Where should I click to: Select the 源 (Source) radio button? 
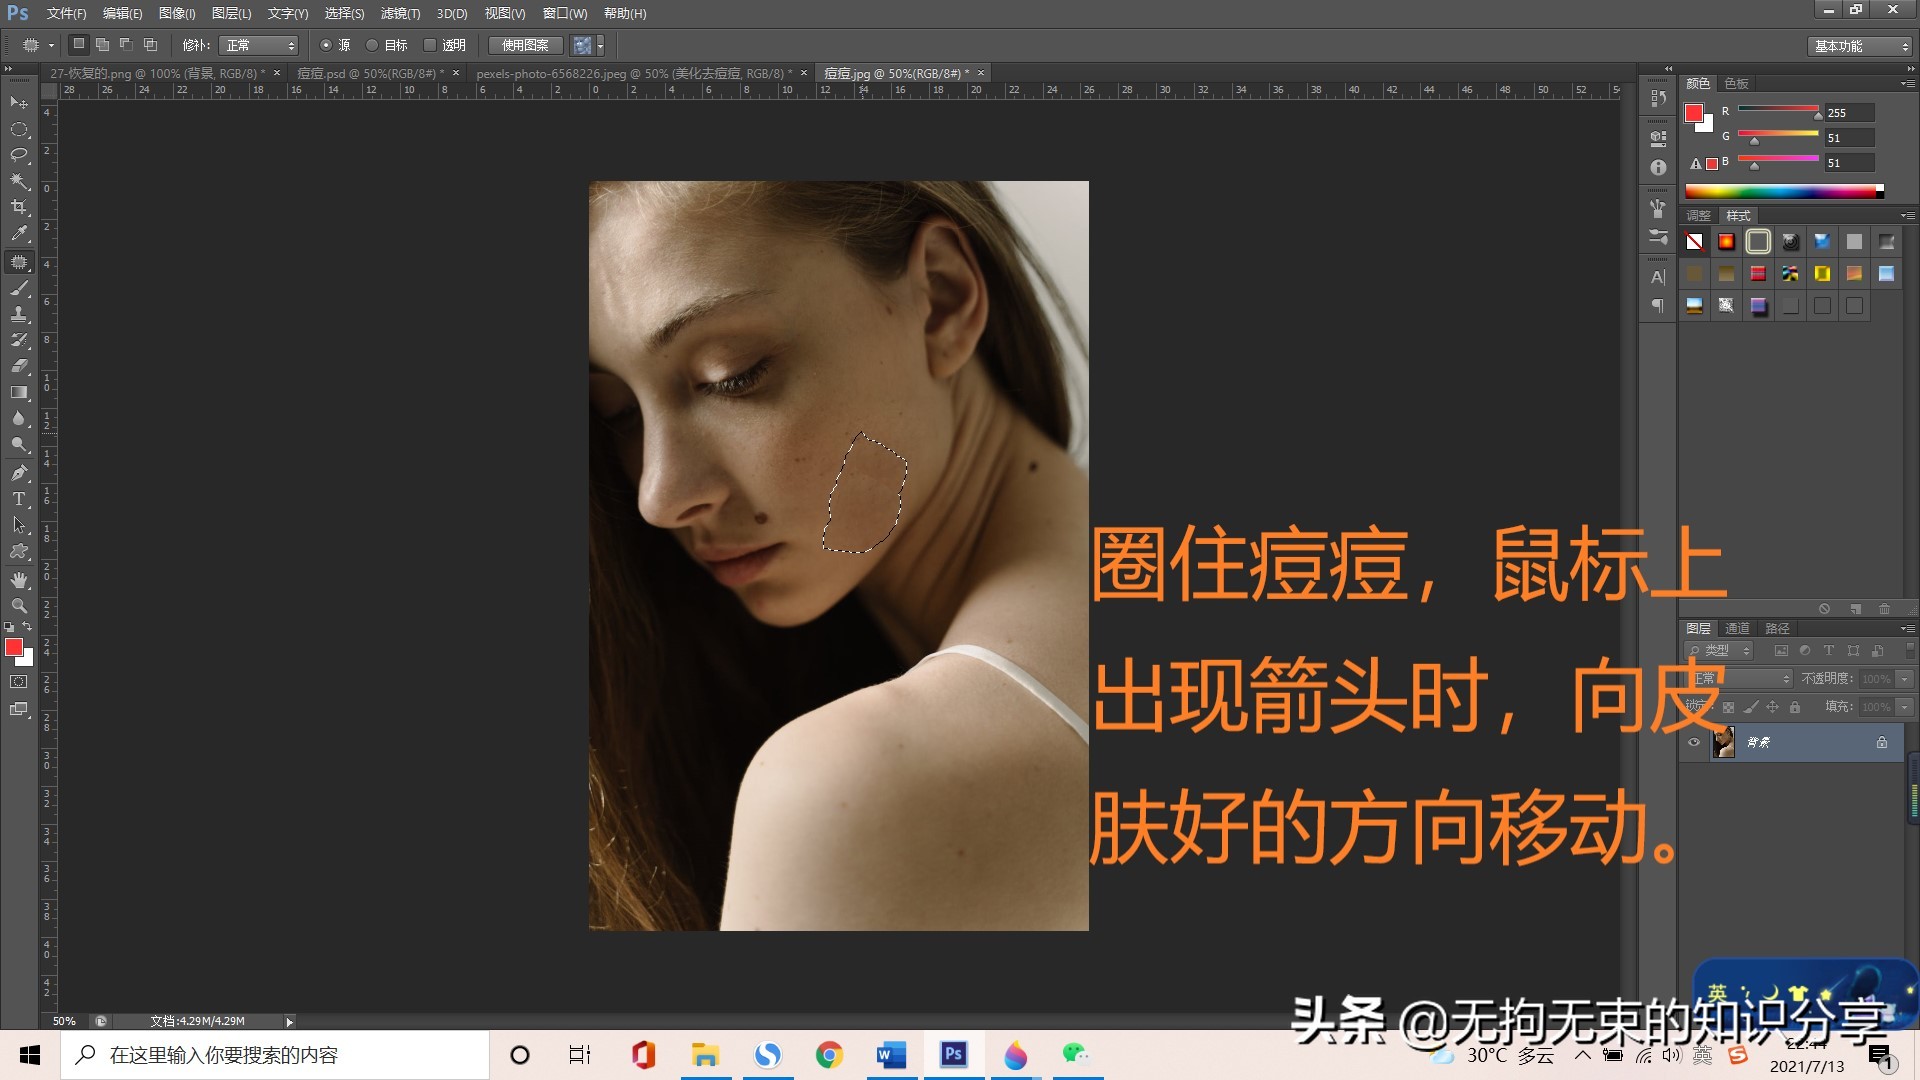327,45
